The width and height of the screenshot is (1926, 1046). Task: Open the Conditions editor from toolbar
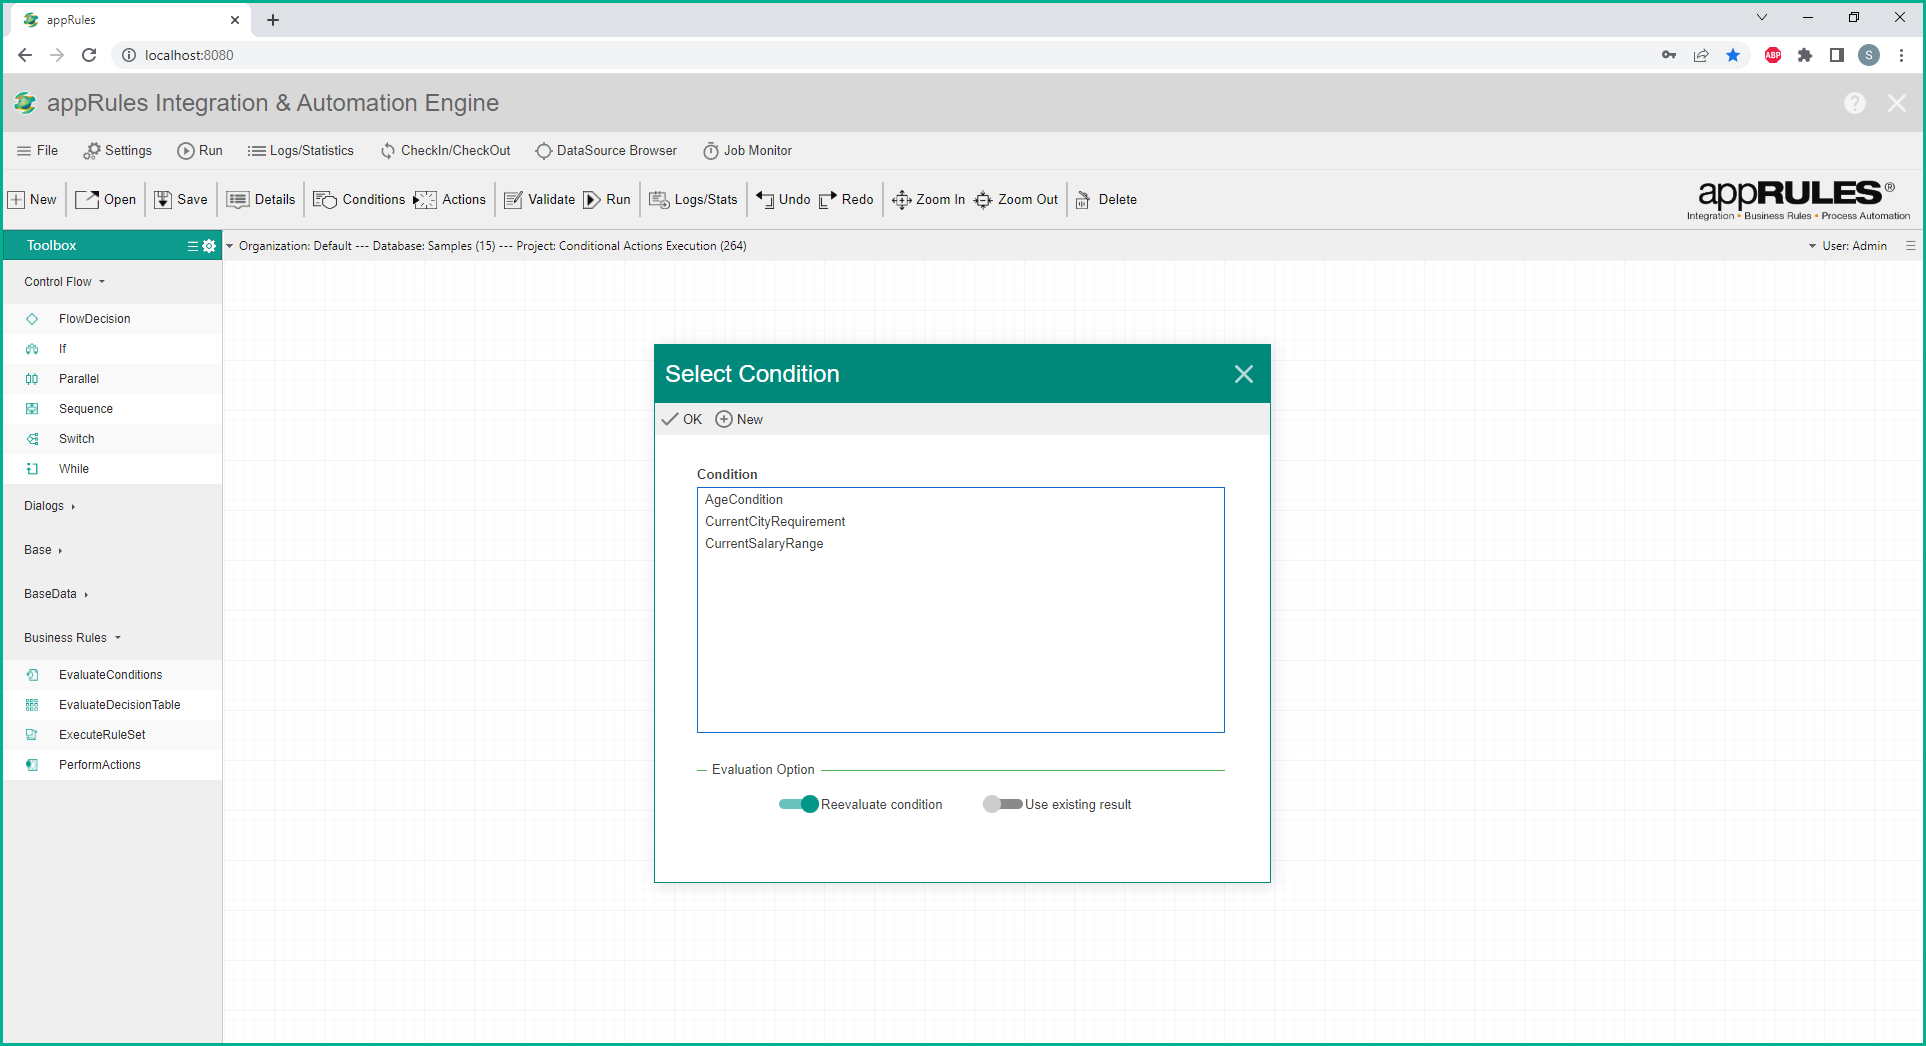pos(359,200)
